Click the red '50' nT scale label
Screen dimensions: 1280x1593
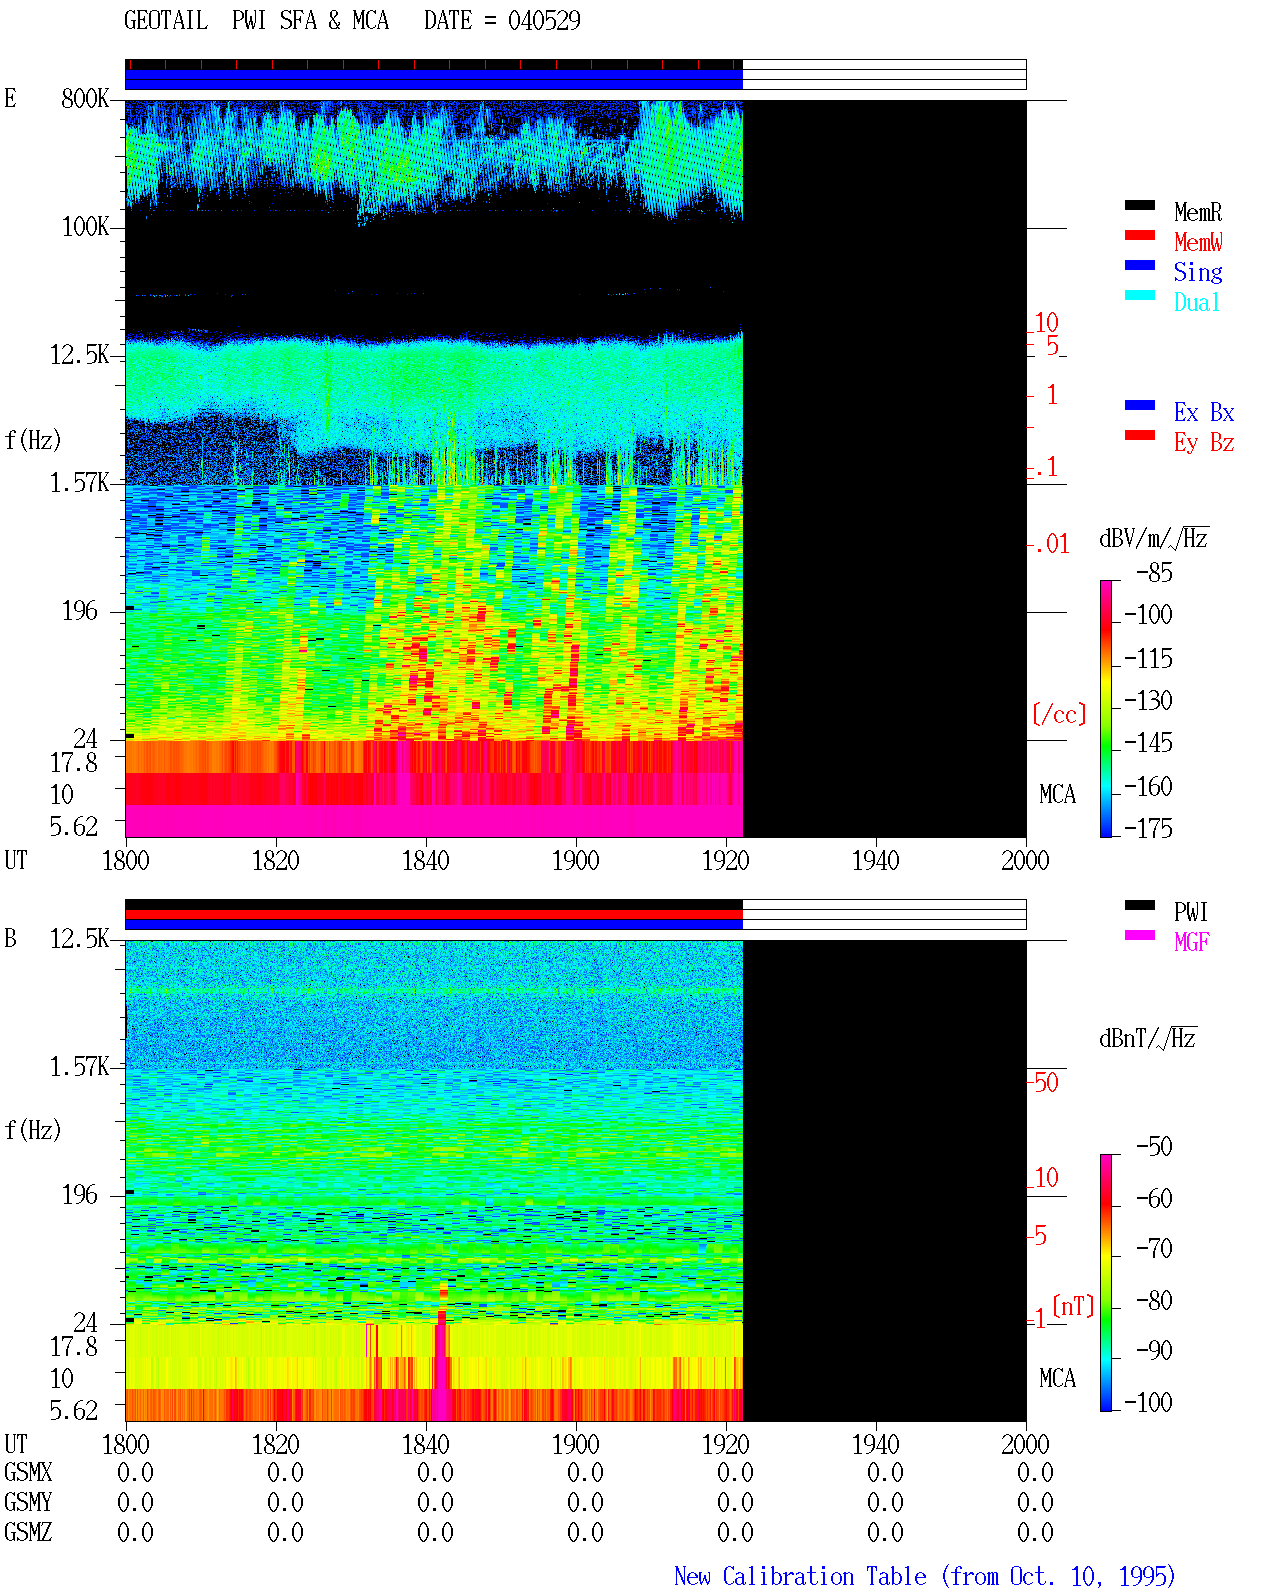pos(1046,1082)
